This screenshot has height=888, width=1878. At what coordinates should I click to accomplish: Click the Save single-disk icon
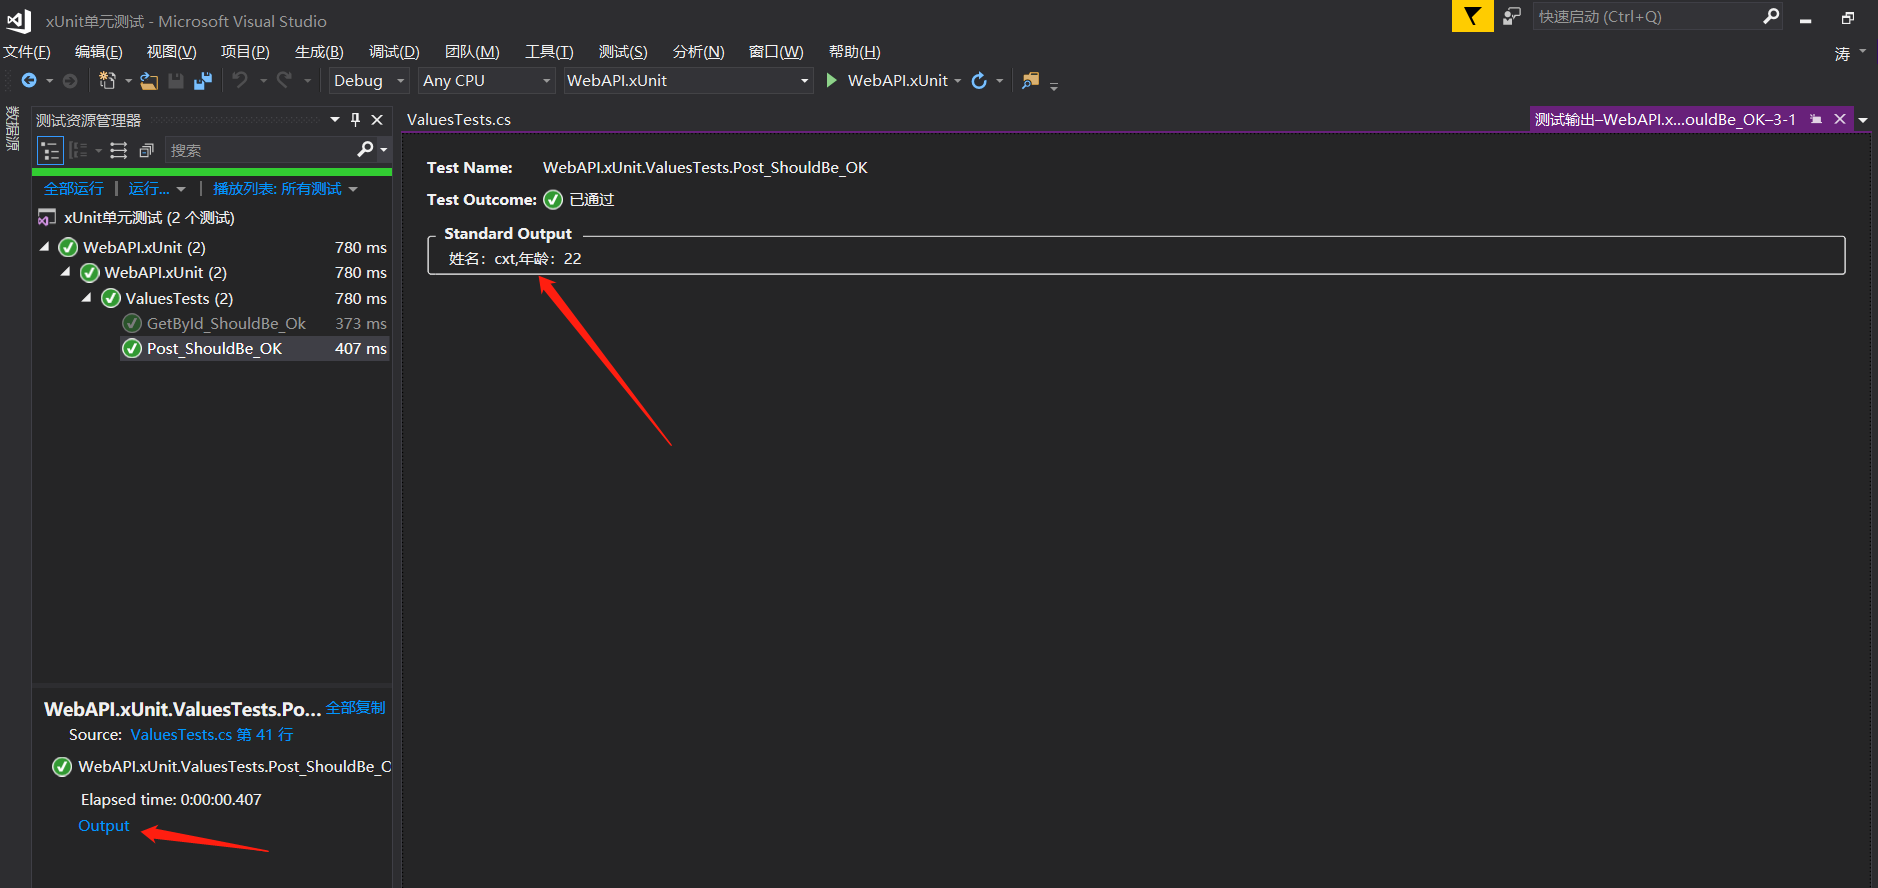(x=176, y=81)
